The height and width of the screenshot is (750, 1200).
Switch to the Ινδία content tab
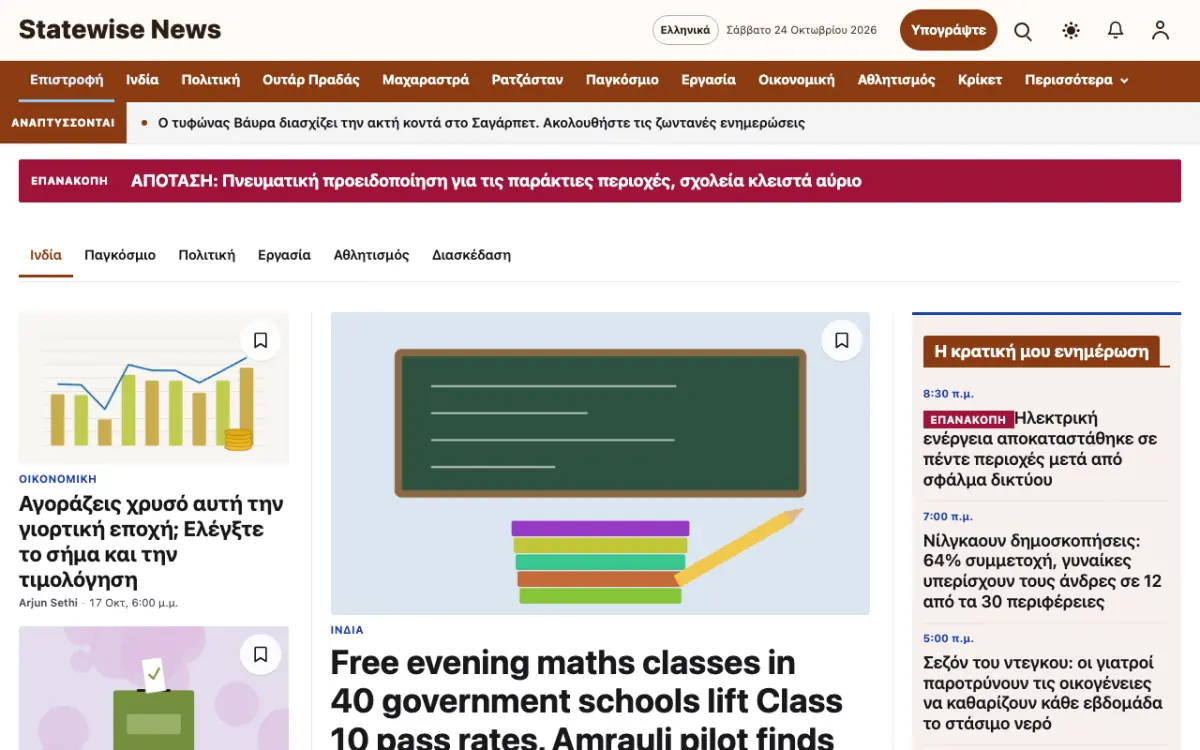coord(46,255)
